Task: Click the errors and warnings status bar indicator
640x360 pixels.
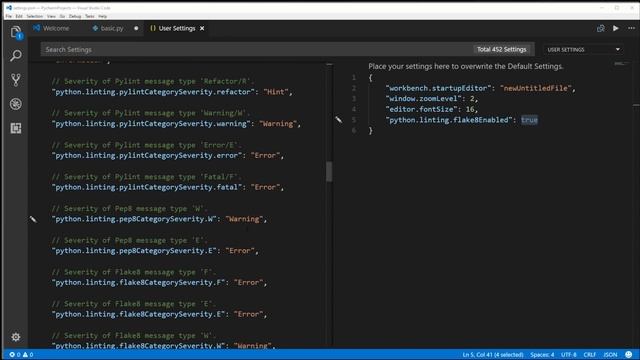Action: click(21, 354)
